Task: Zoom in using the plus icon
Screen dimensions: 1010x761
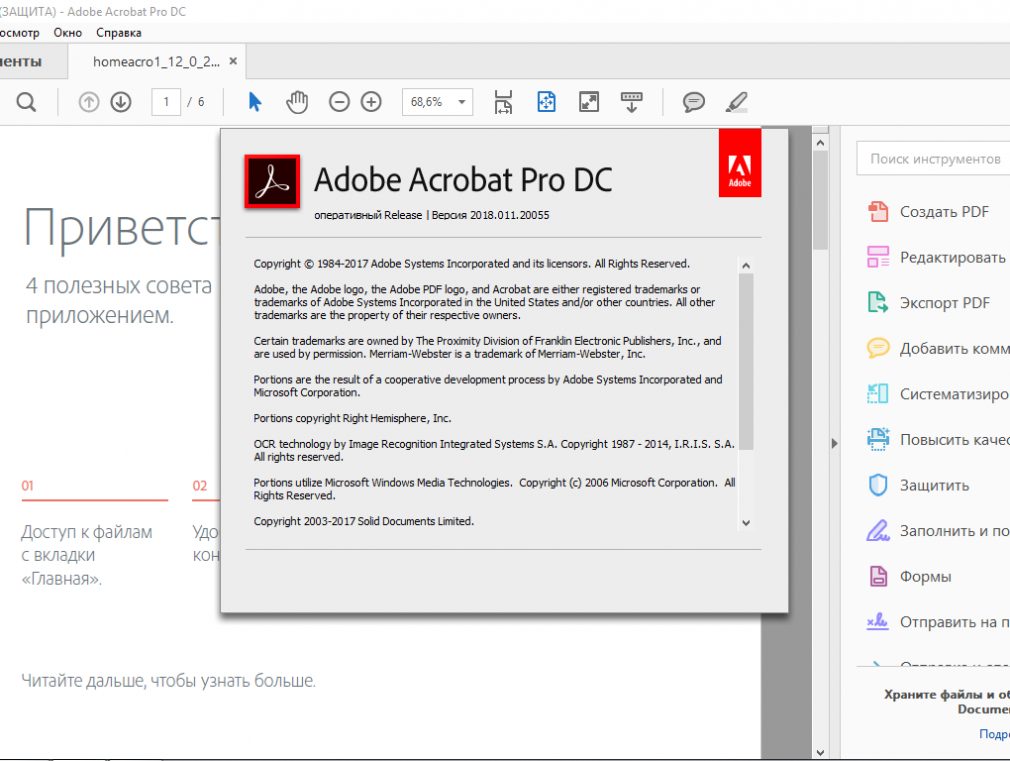Action: (x=371, y=102)
